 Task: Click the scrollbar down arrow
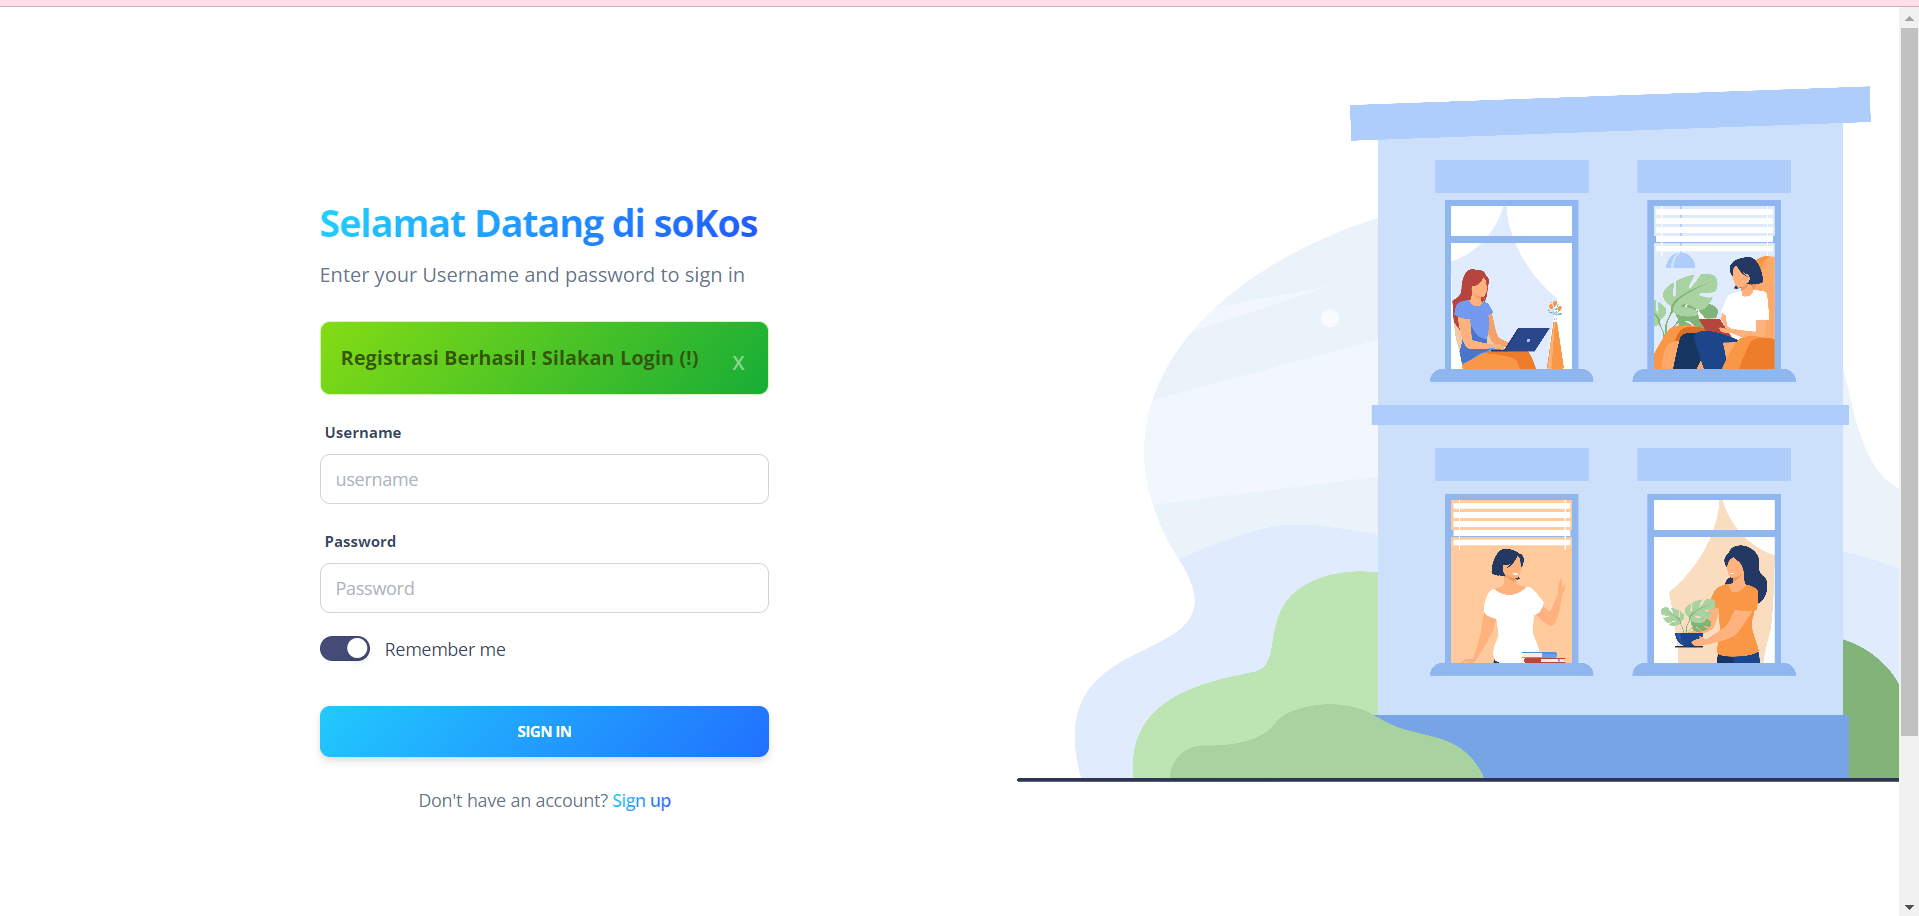tap(1909, 907)
